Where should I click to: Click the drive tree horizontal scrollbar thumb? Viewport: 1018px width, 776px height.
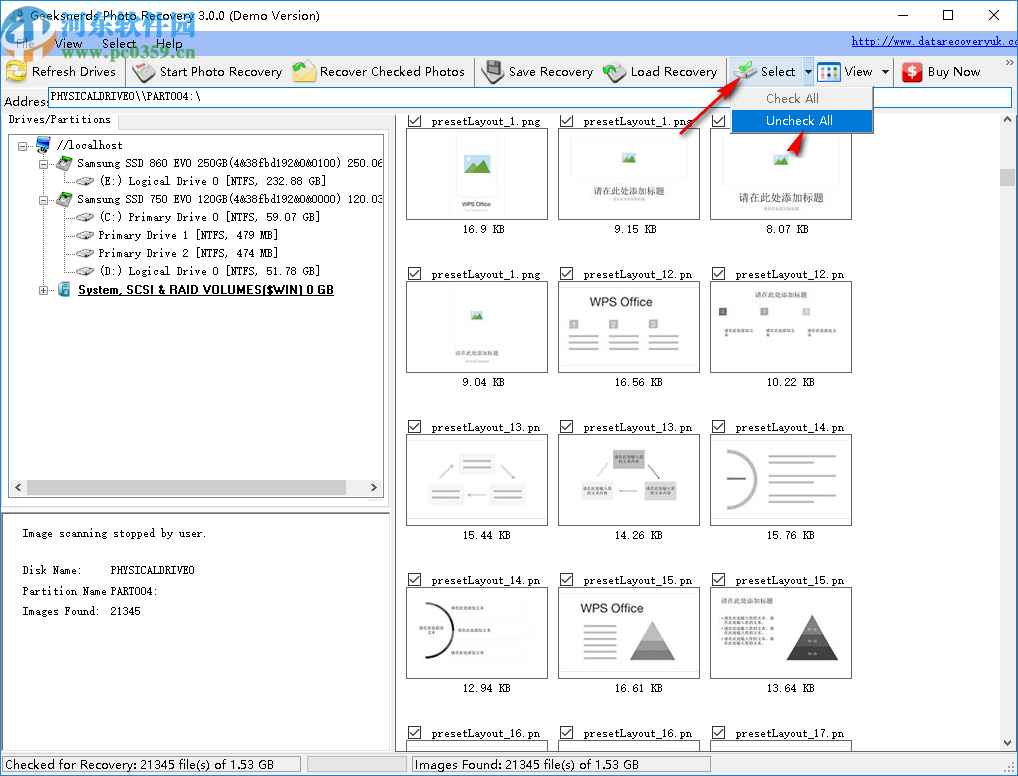point(186,487)
